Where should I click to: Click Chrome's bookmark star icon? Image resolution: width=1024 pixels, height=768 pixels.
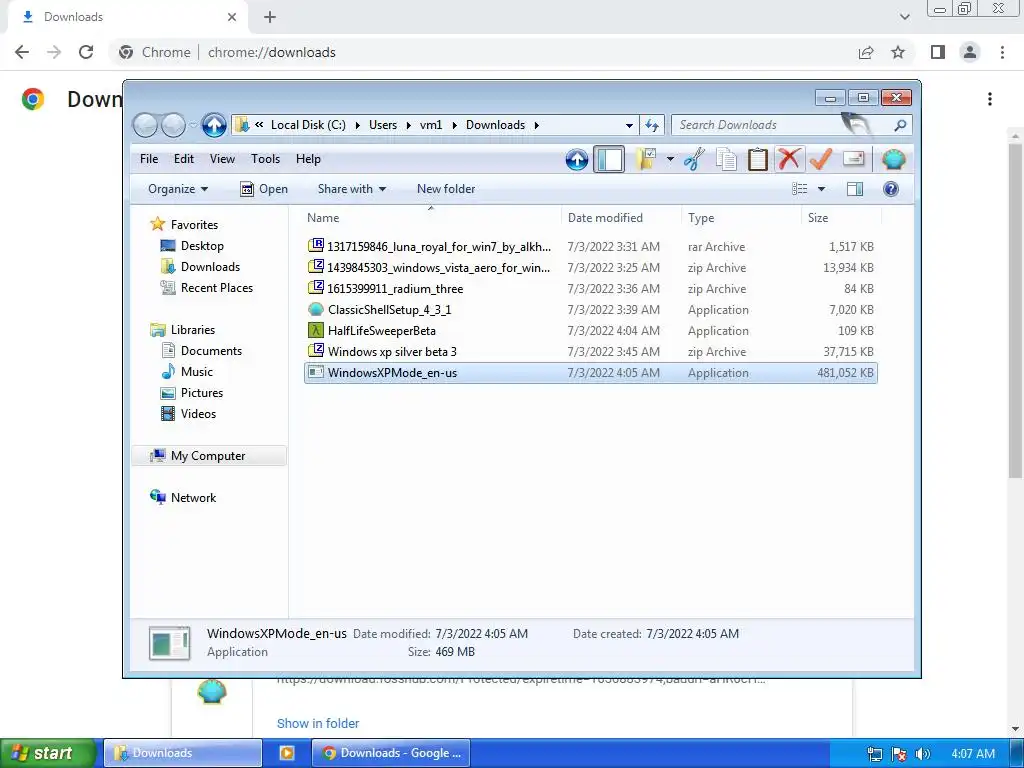(x=898, y=52)
